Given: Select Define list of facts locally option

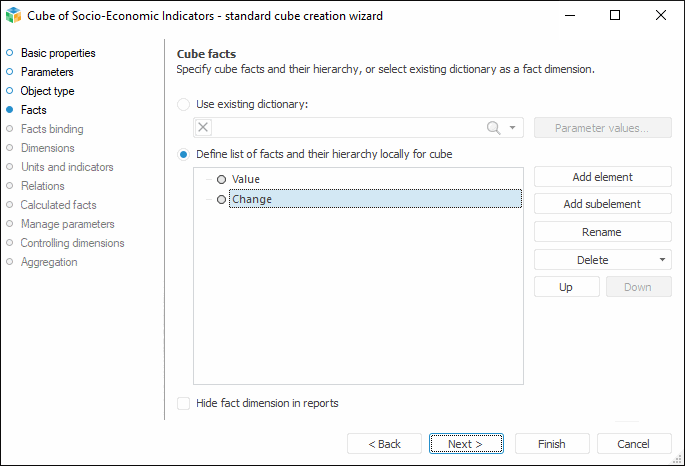Looking at the screenshot, I should pyautogui.click(x=183, y=154).
